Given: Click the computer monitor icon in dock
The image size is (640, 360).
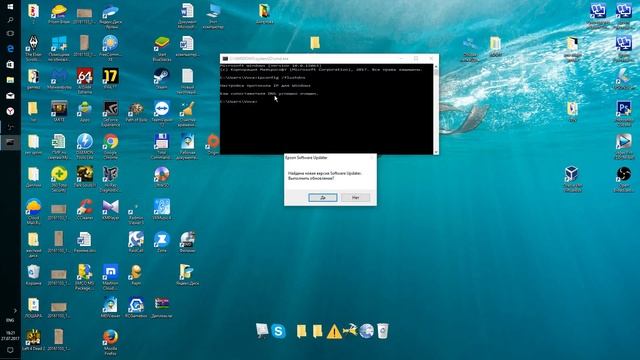Looking at the screenshot, I should 262,331.
